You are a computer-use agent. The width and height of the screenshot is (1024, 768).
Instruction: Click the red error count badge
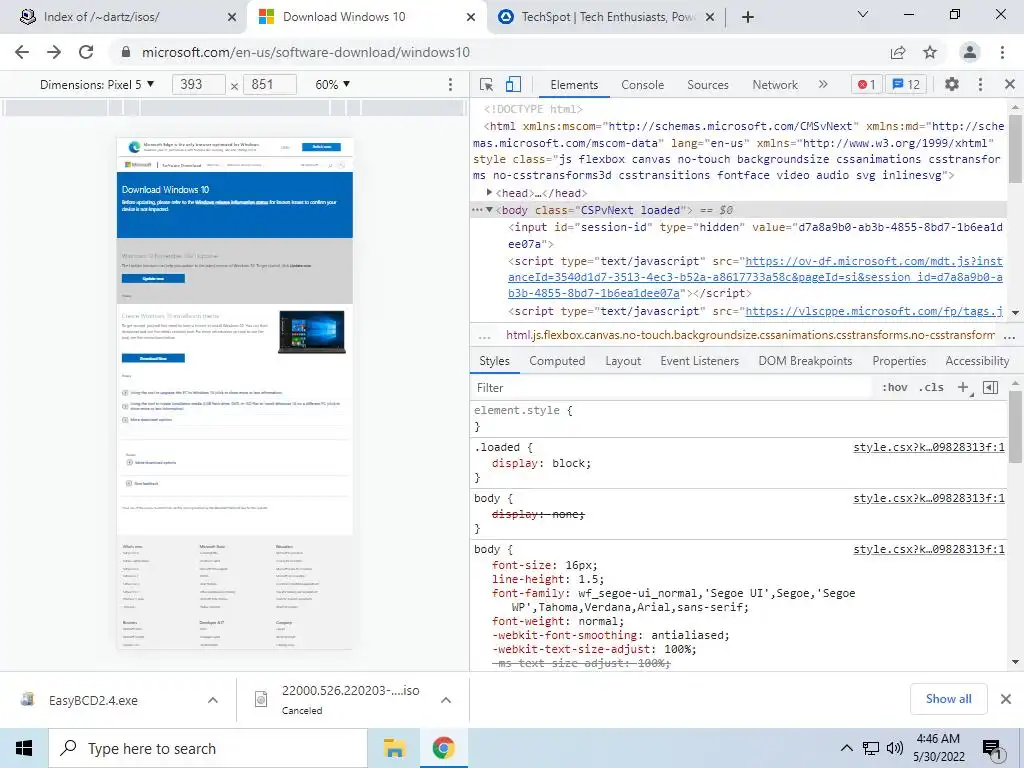click(867, 84)
